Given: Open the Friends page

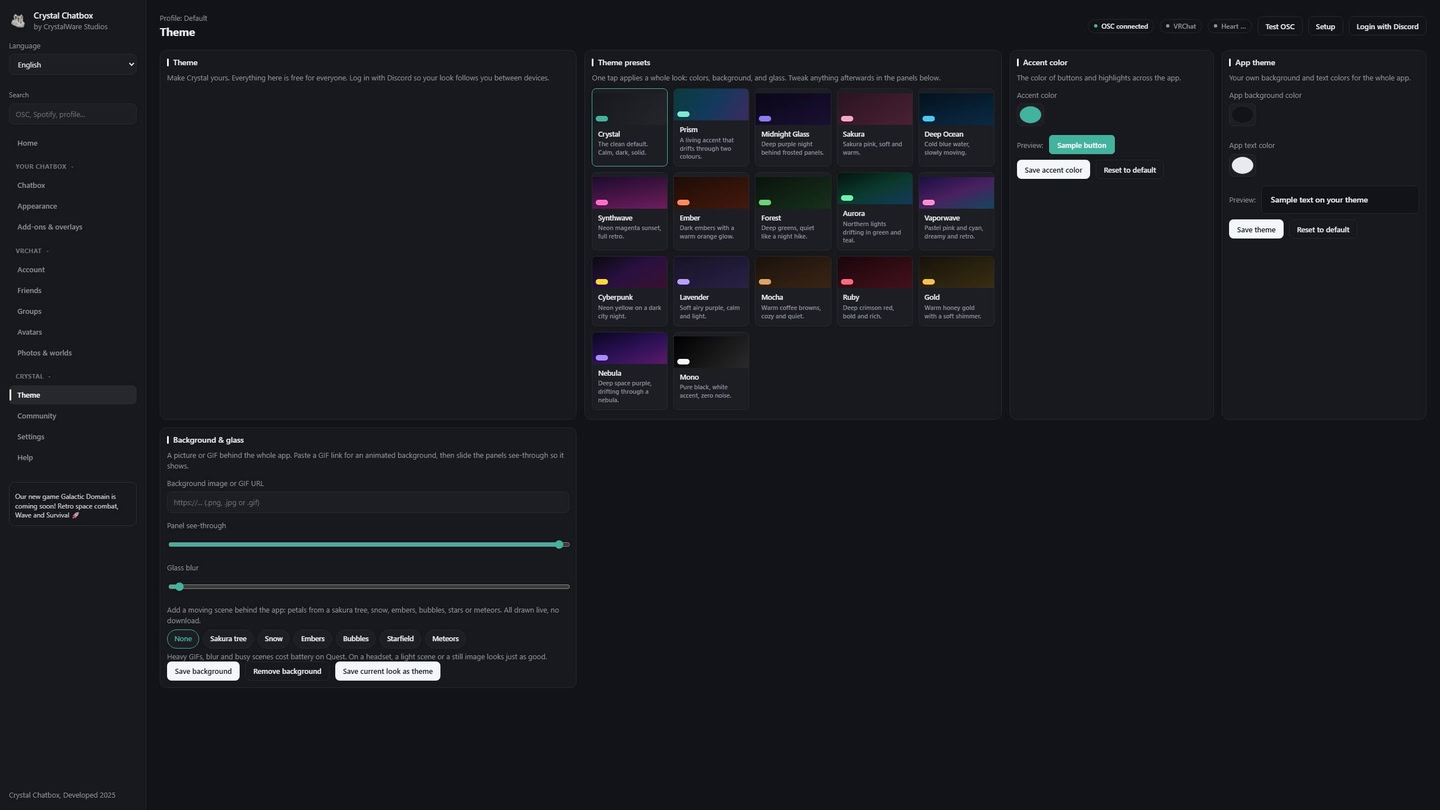Looking at the screenshot, I should (73, 290).
